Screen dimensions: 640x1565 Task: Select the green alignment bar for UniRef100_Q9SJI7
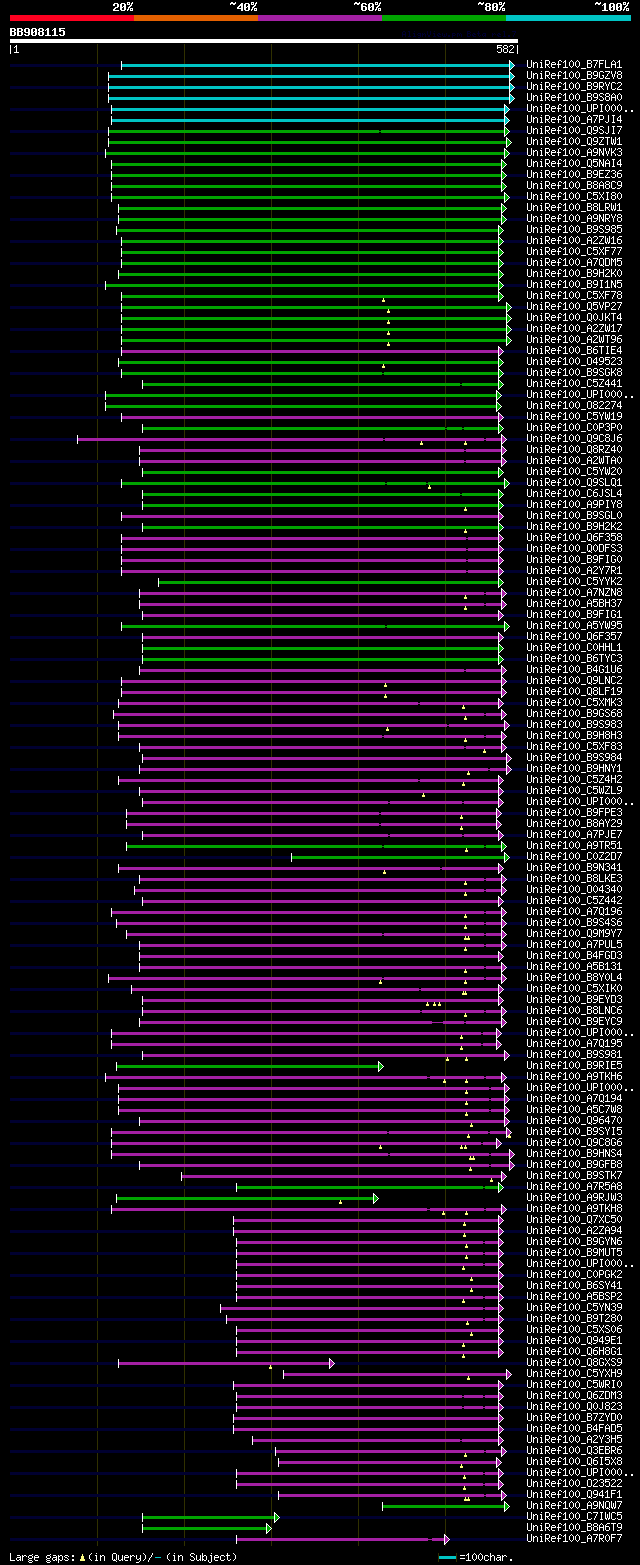pyautogui.click(x=309, y=131)
